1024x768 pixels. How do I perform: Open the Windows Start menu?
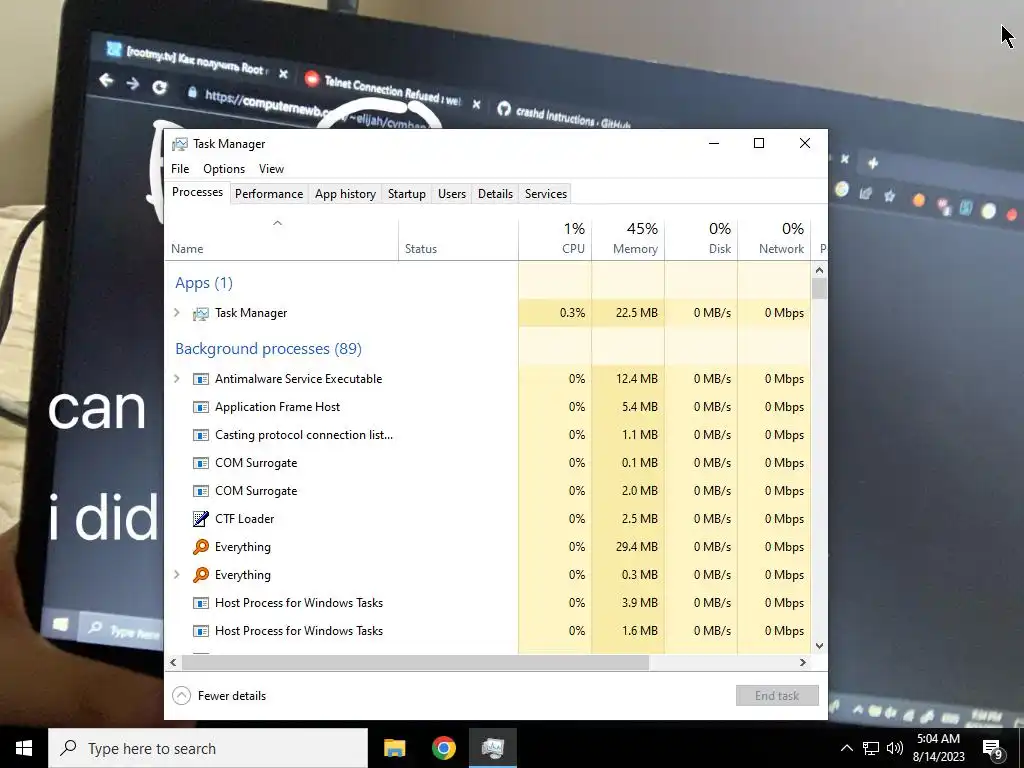coord(24,748)
